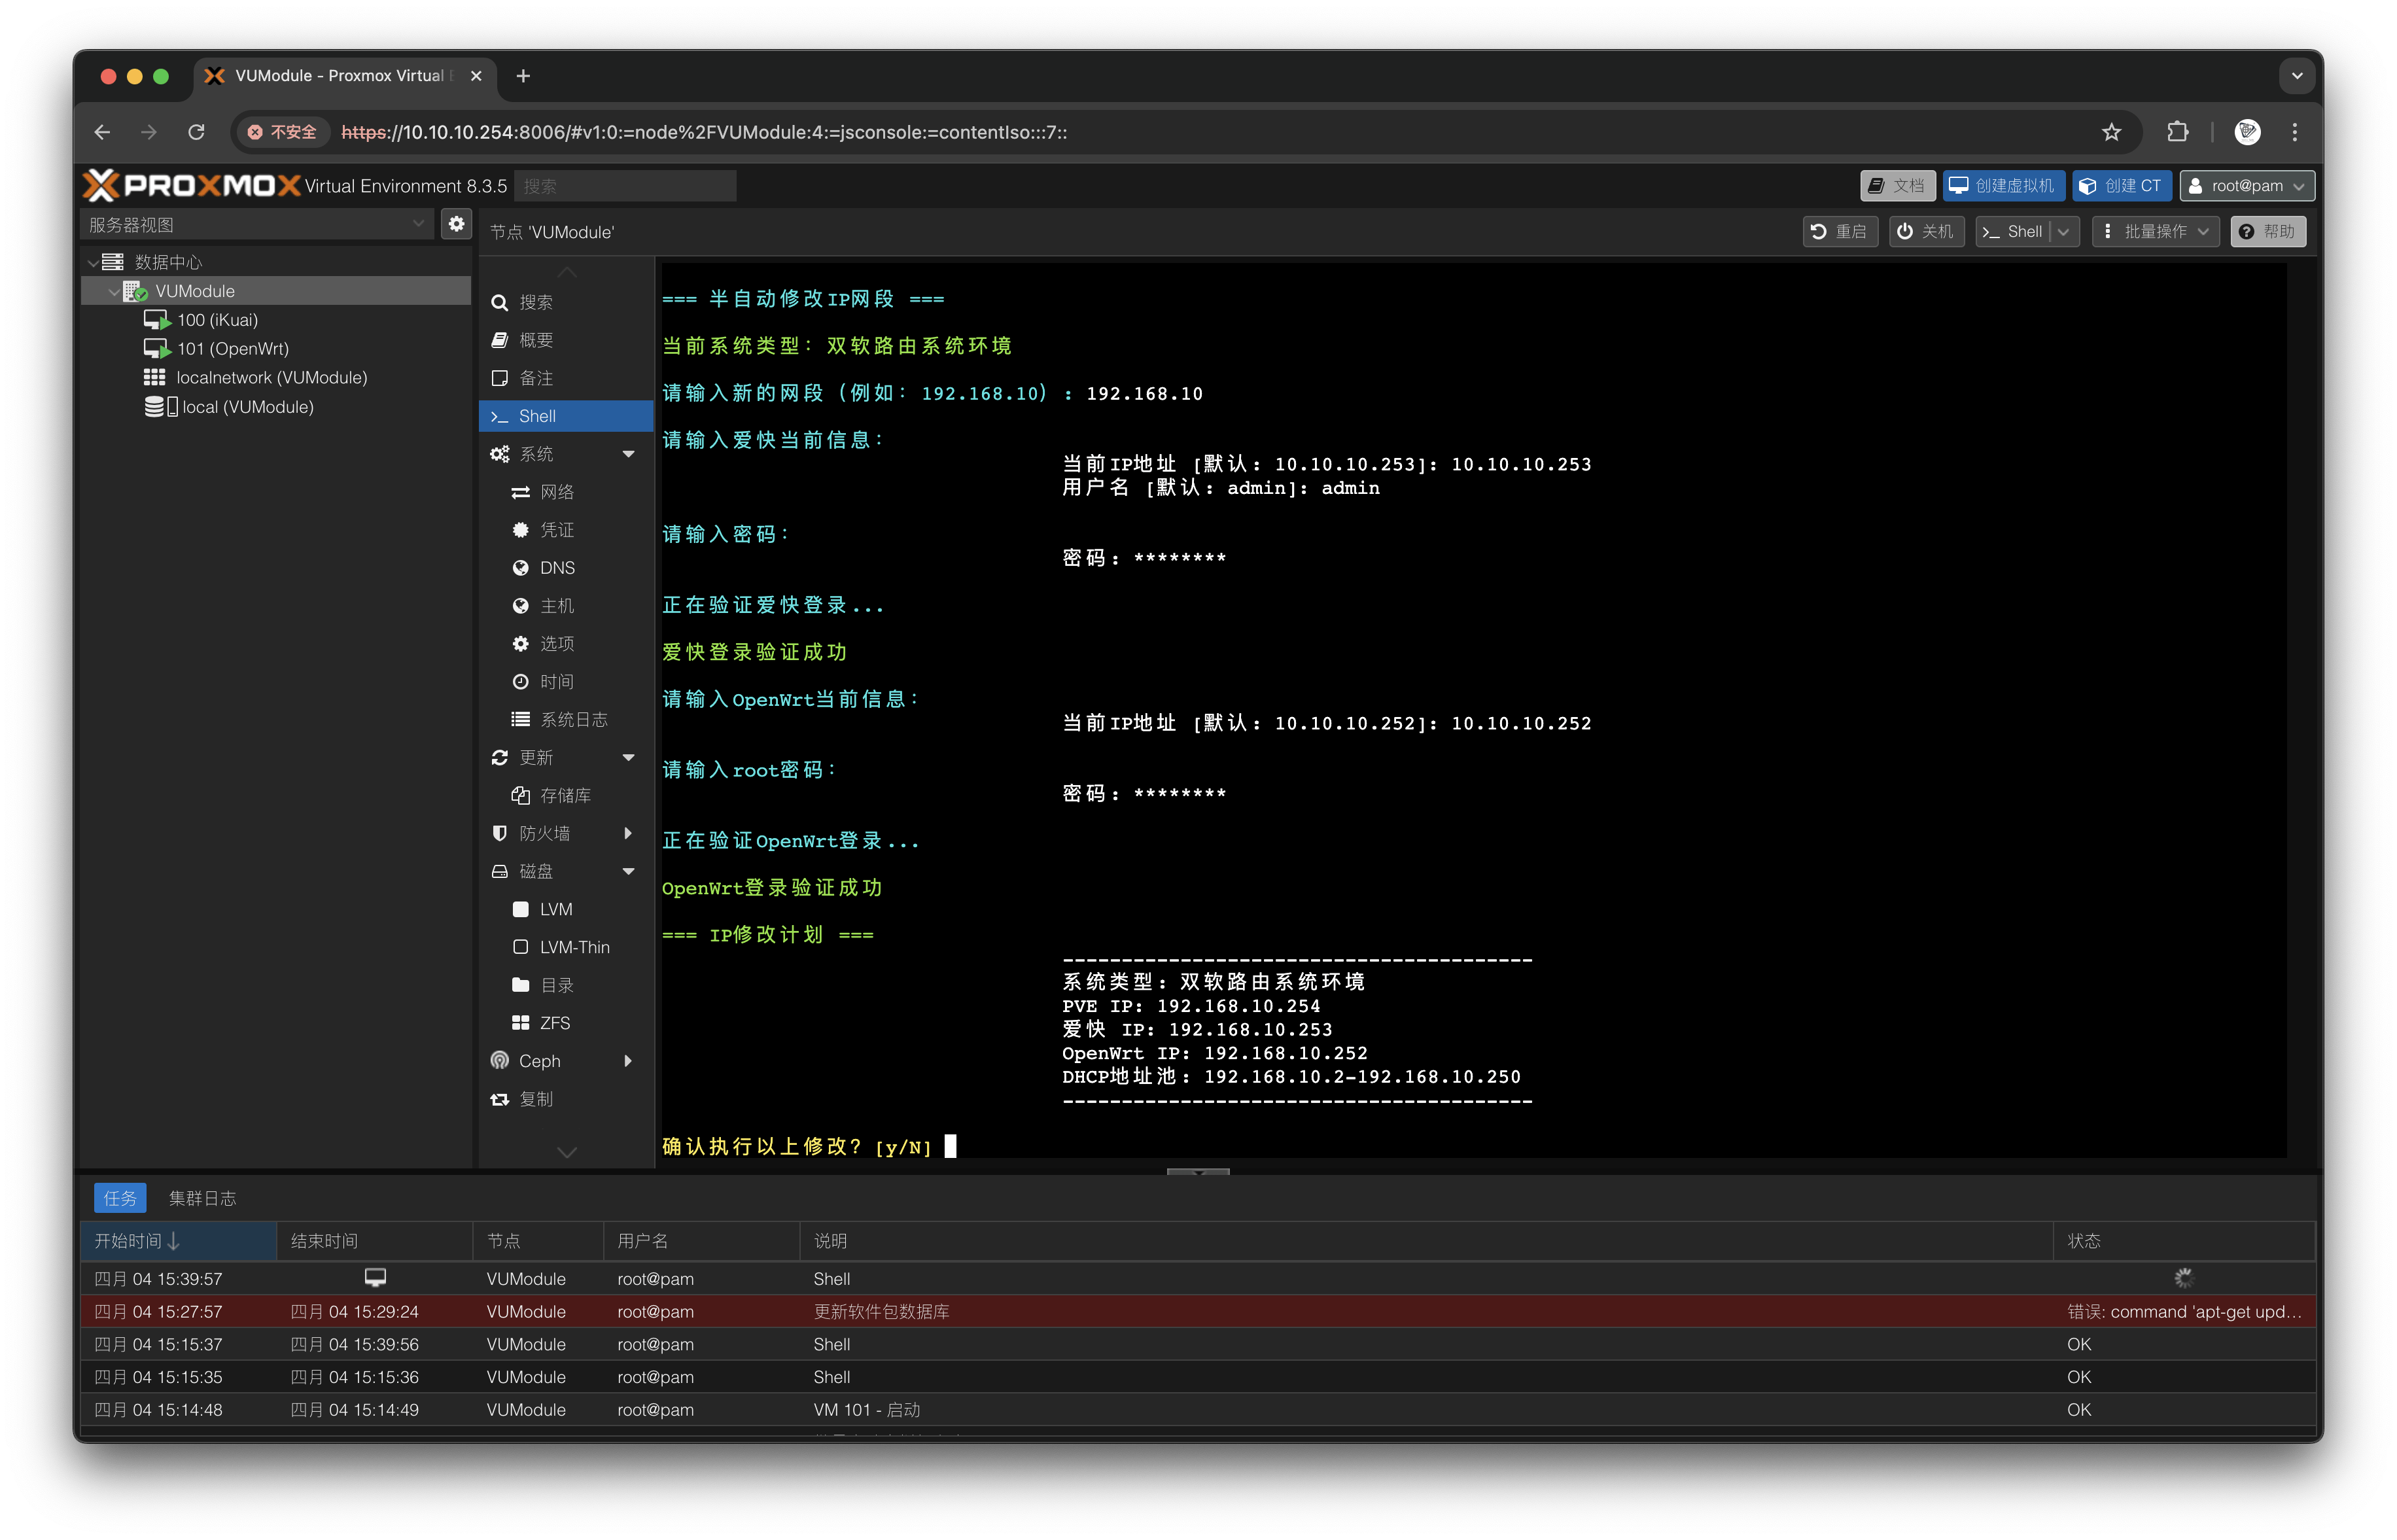The height and width of the screenshot is (1540, 2397).
Task: Collapse the 系统 section arrow
Action: click(x=628, y=454)
